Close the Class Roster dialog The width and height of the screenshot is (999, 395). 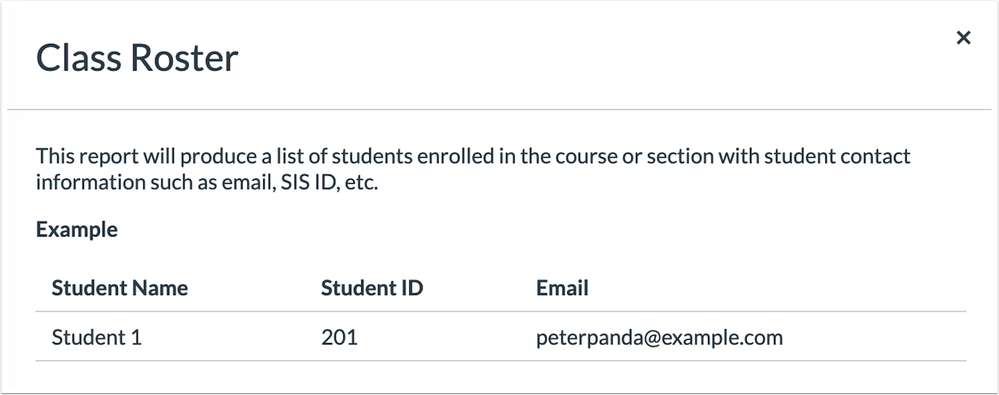(963, 38)
